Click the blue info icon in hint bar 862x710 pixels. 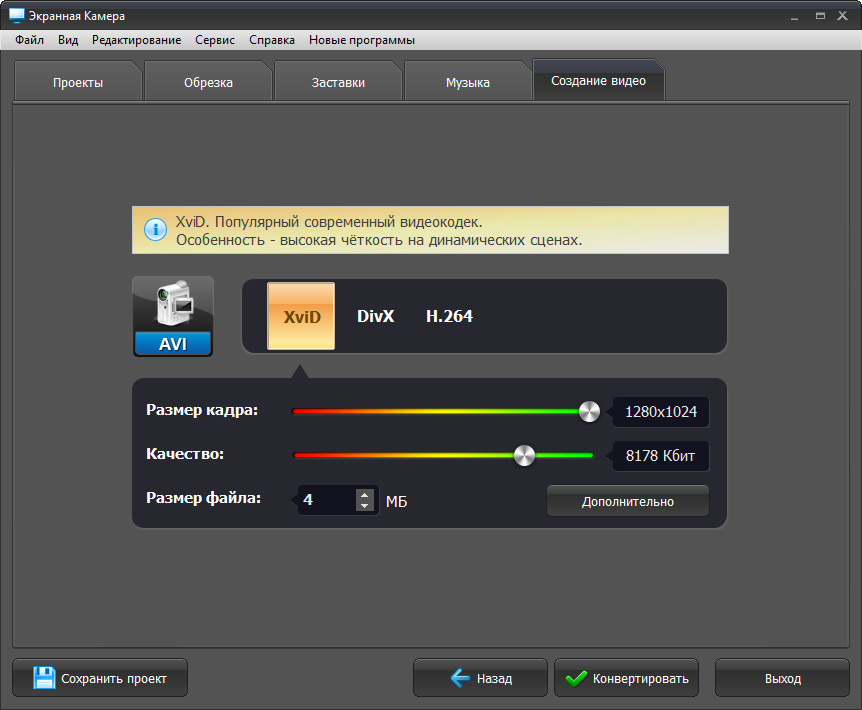pyautogui.click(x=155, y=230)
